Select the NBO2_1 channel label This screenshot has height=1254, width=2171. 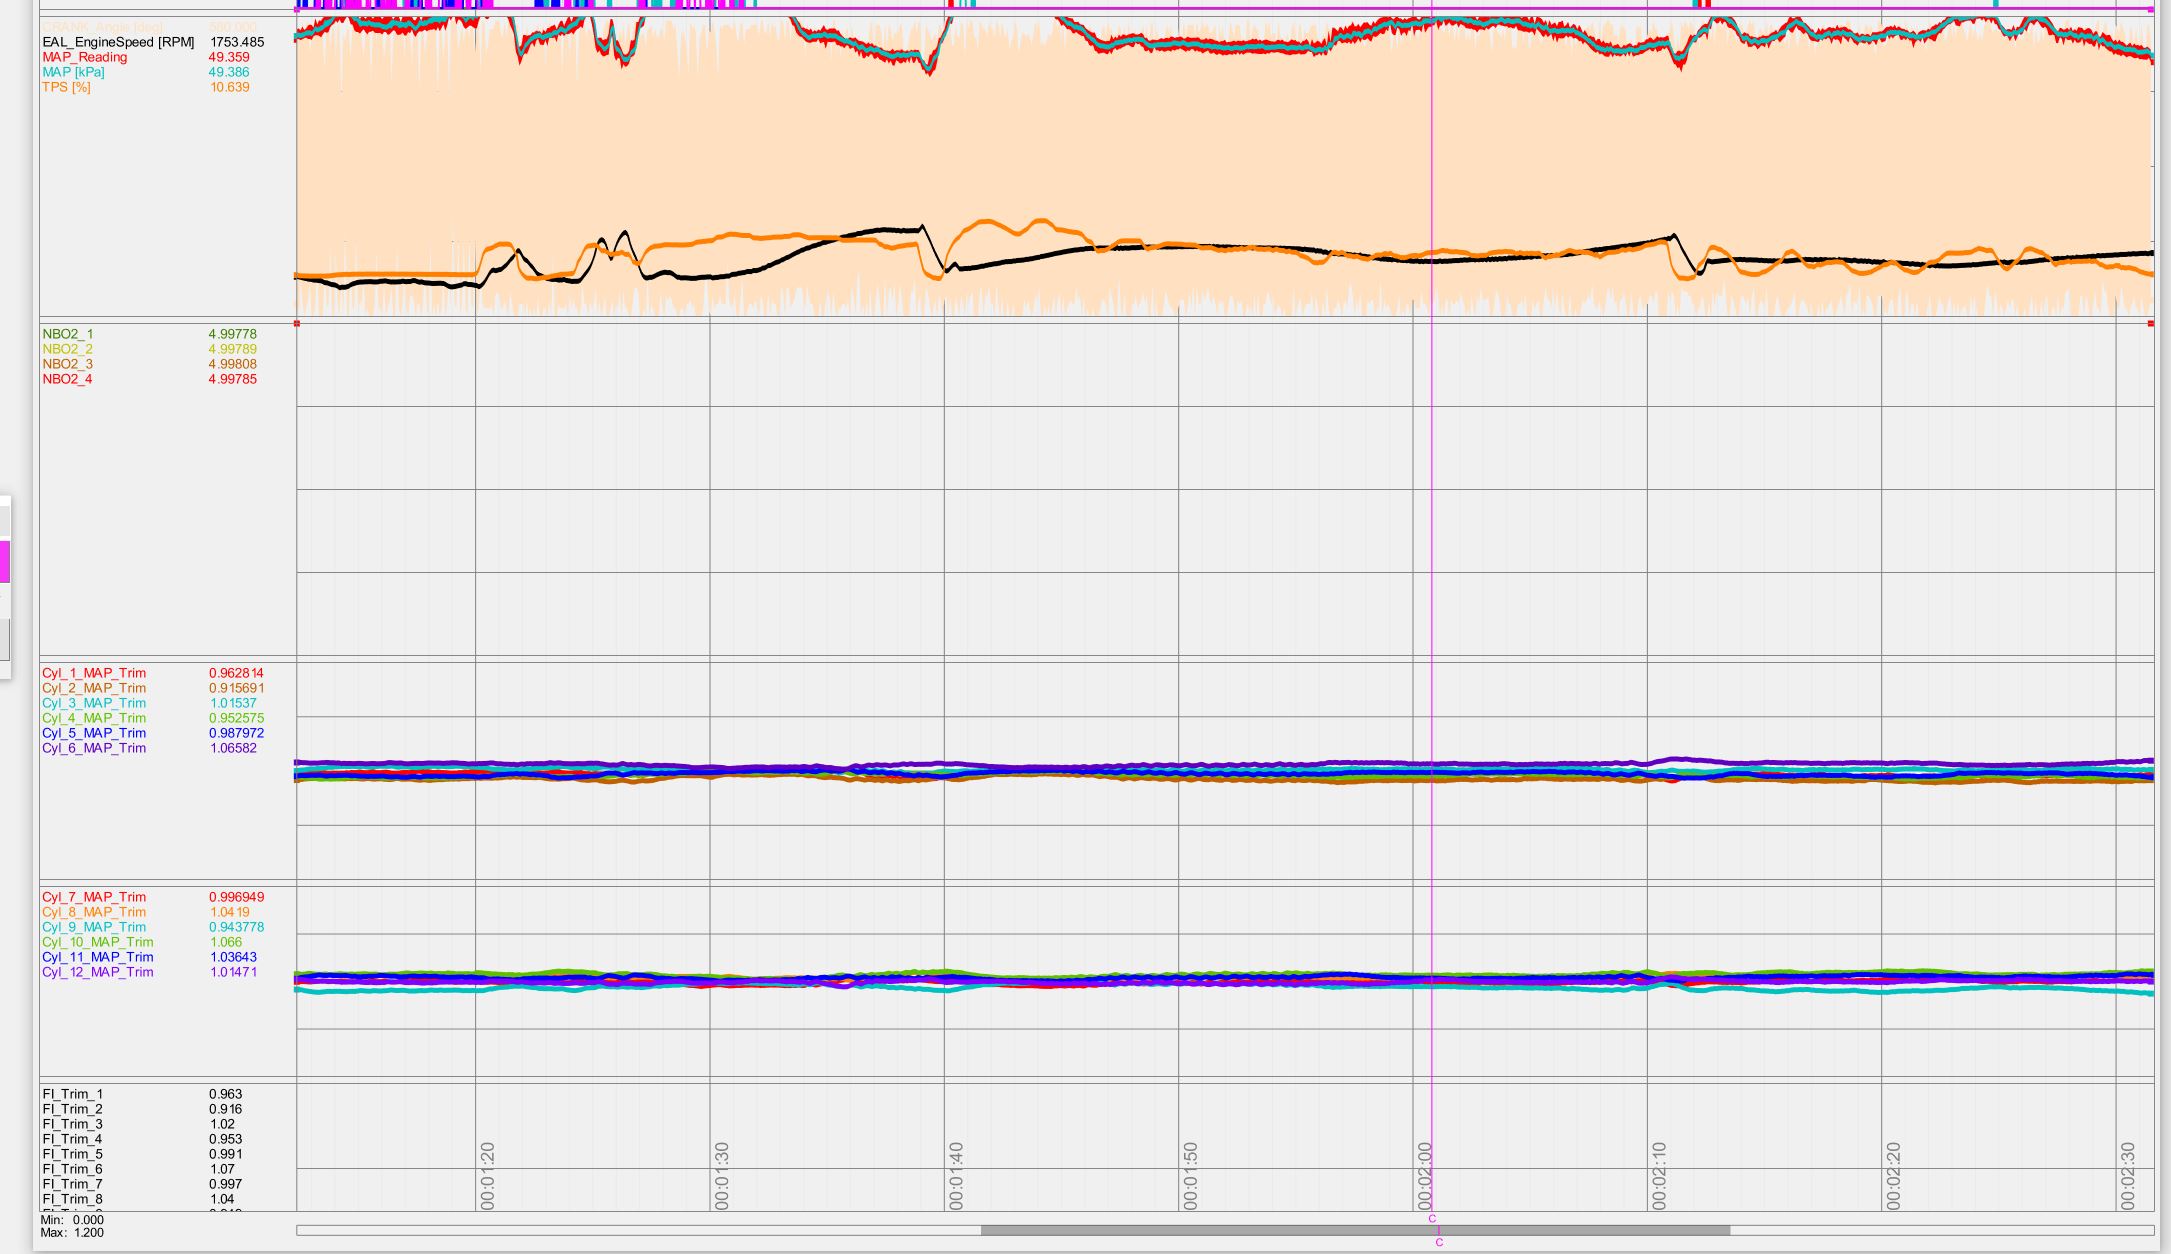pos(67,334)
